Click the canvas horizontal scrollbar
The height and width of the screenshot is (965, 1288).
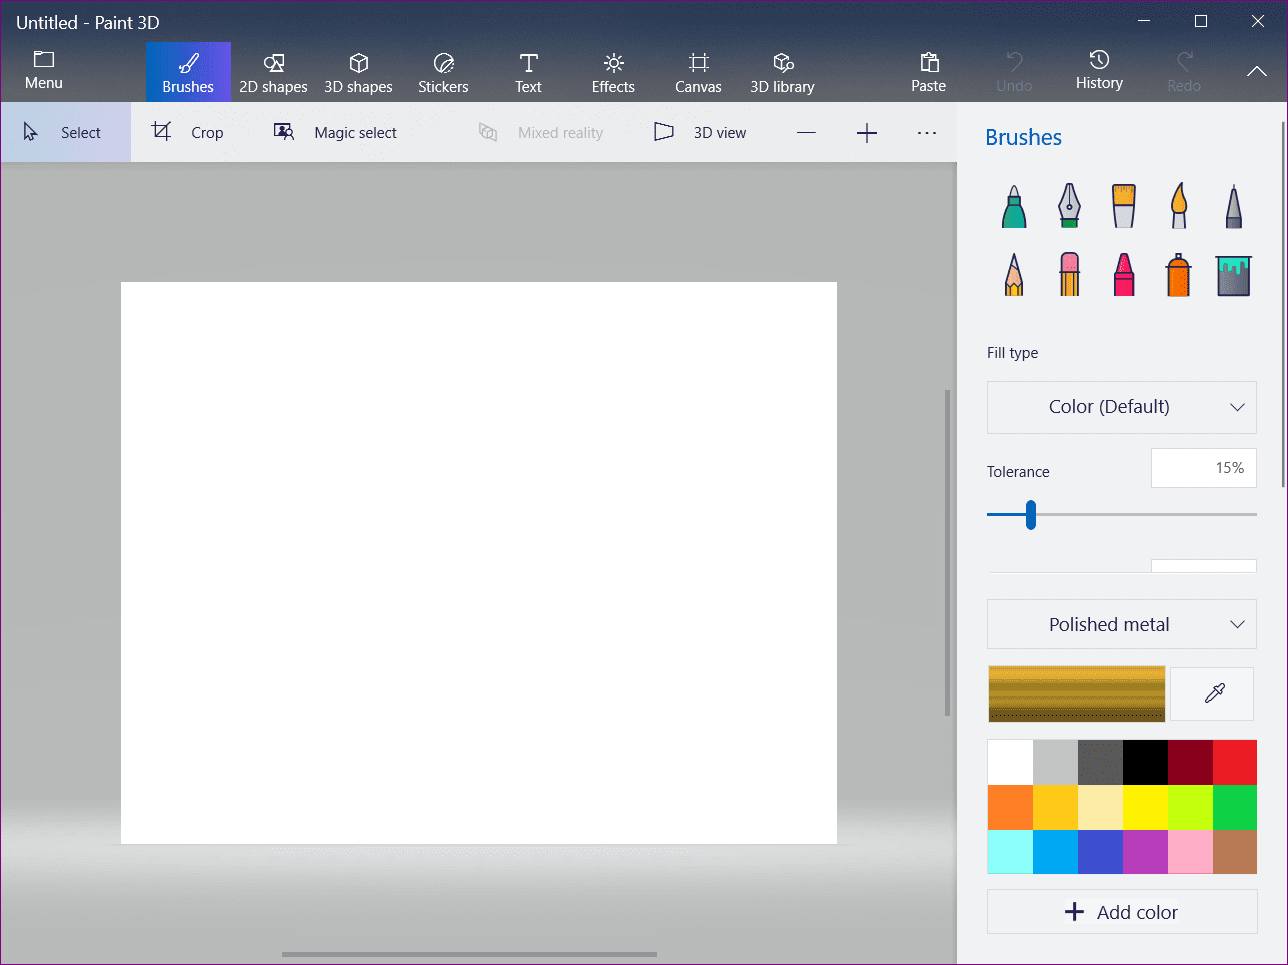pos(469,954)
